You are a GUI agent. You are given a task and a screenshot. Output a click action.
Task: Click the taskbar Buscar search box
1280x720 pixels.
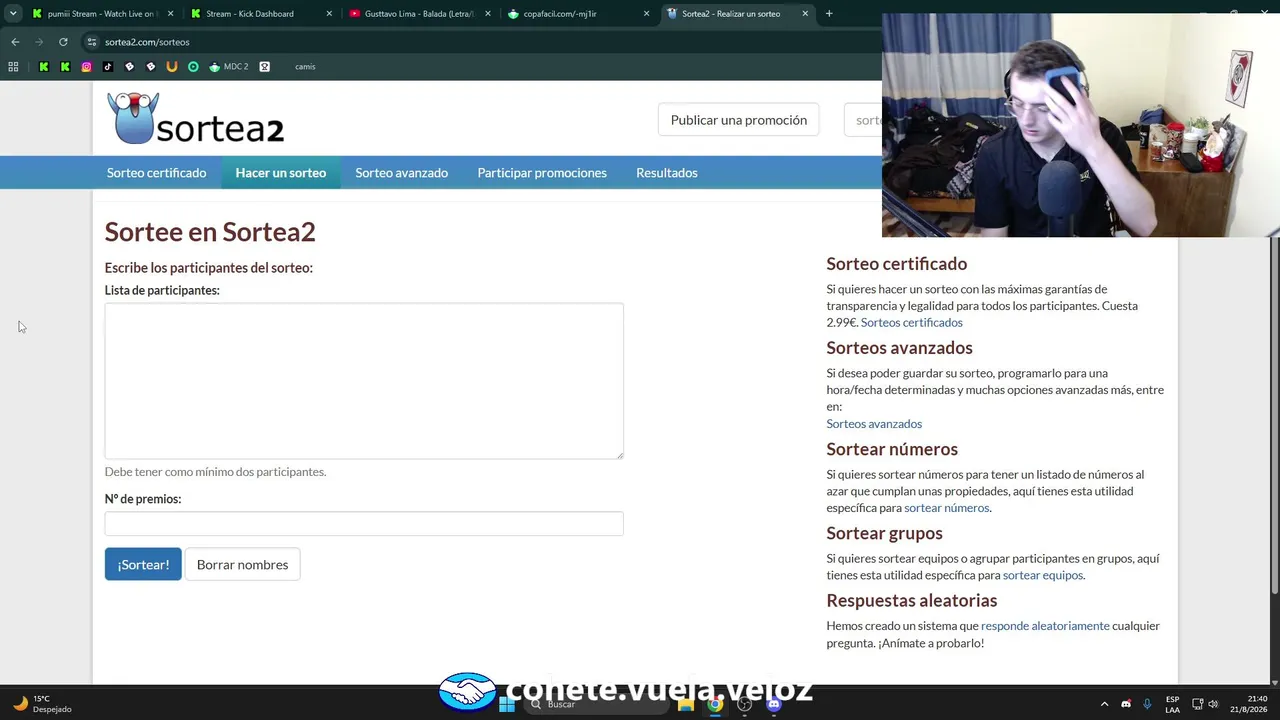tap(598, 704)
